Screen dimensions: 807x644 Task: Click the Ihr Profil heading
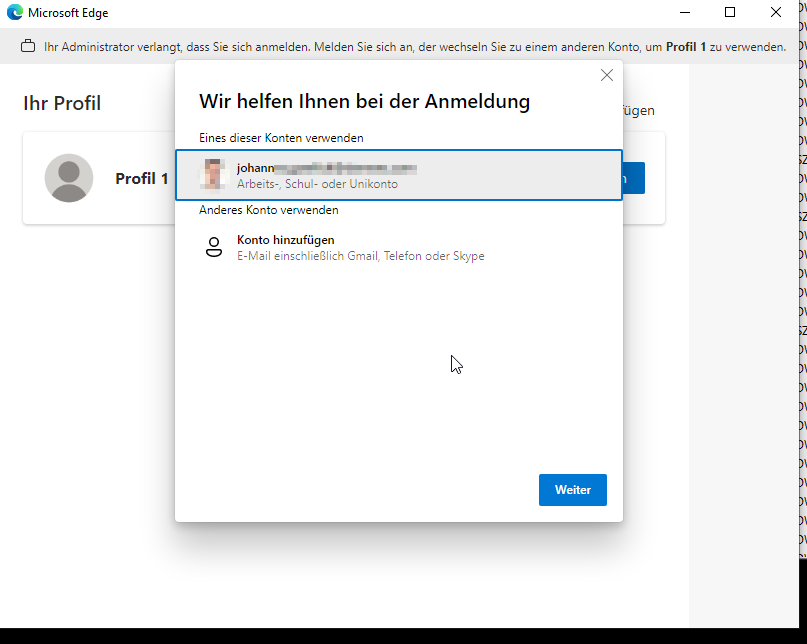tap(62, 103)
